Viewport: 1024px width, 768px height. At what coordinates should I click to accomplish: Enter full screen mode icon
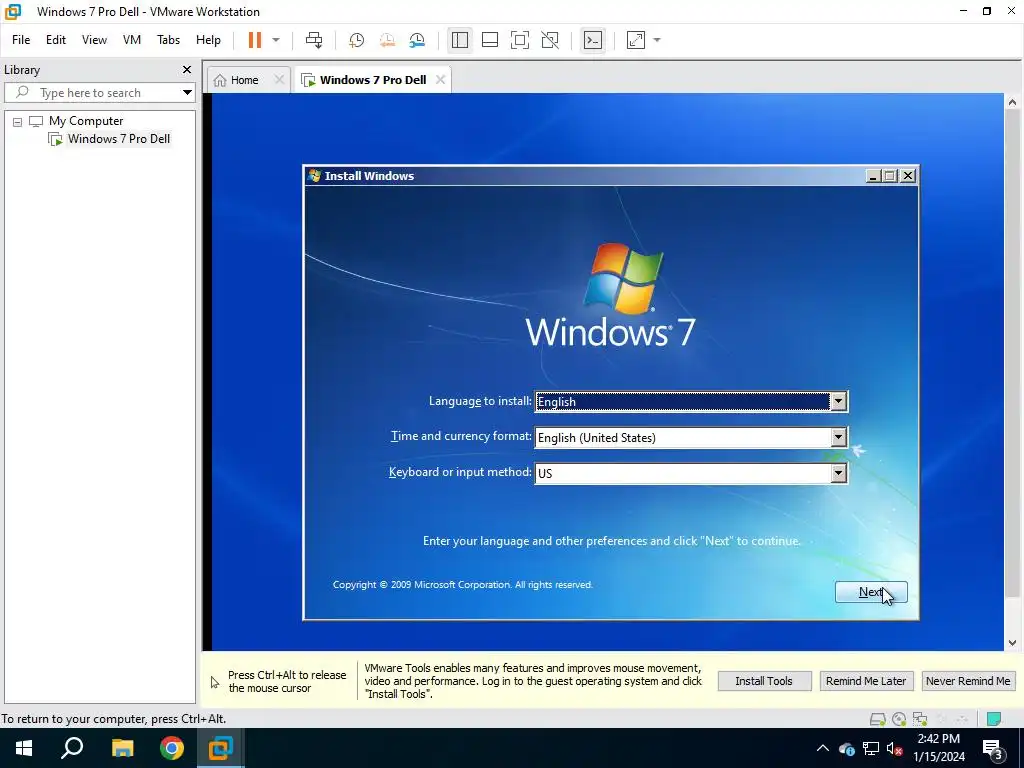click(520, 40)
